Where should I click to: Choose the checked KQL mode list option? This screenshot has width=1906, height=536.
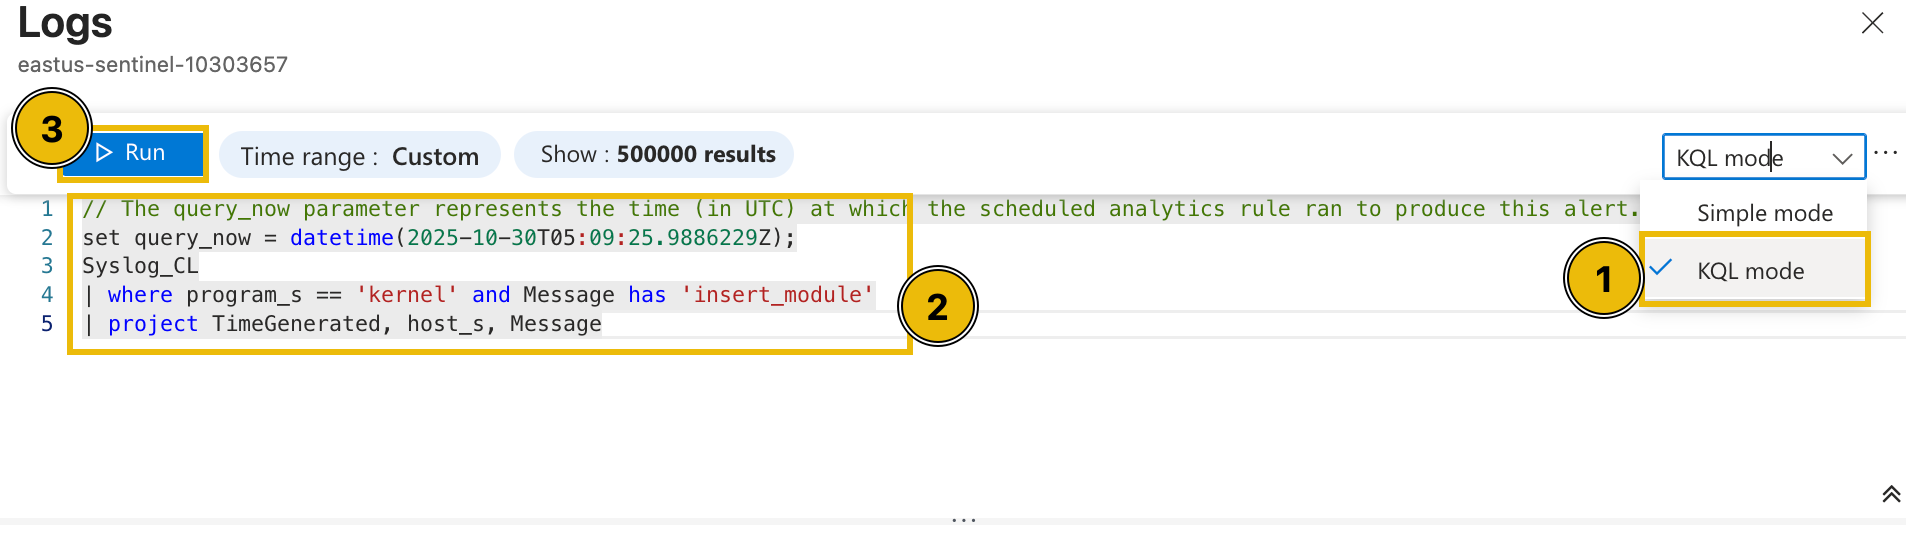click(1751, 271)
